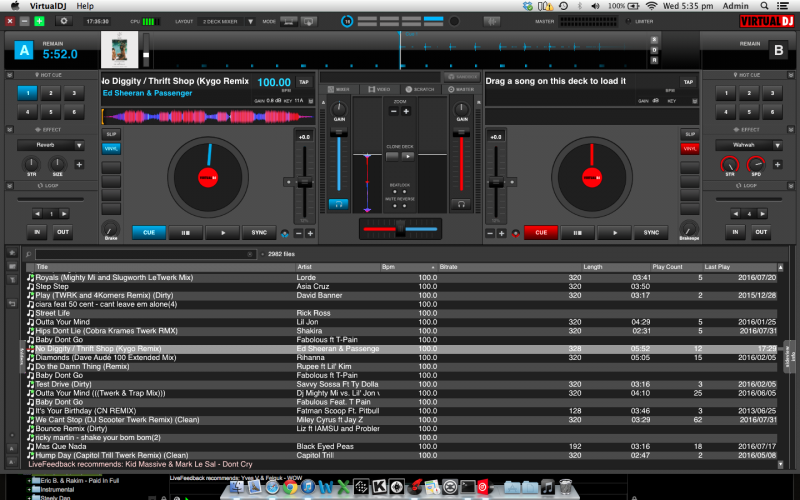
Task: Toggle SLIP mode on deck A
Action: pyautogui.click(x=111, y=134)
